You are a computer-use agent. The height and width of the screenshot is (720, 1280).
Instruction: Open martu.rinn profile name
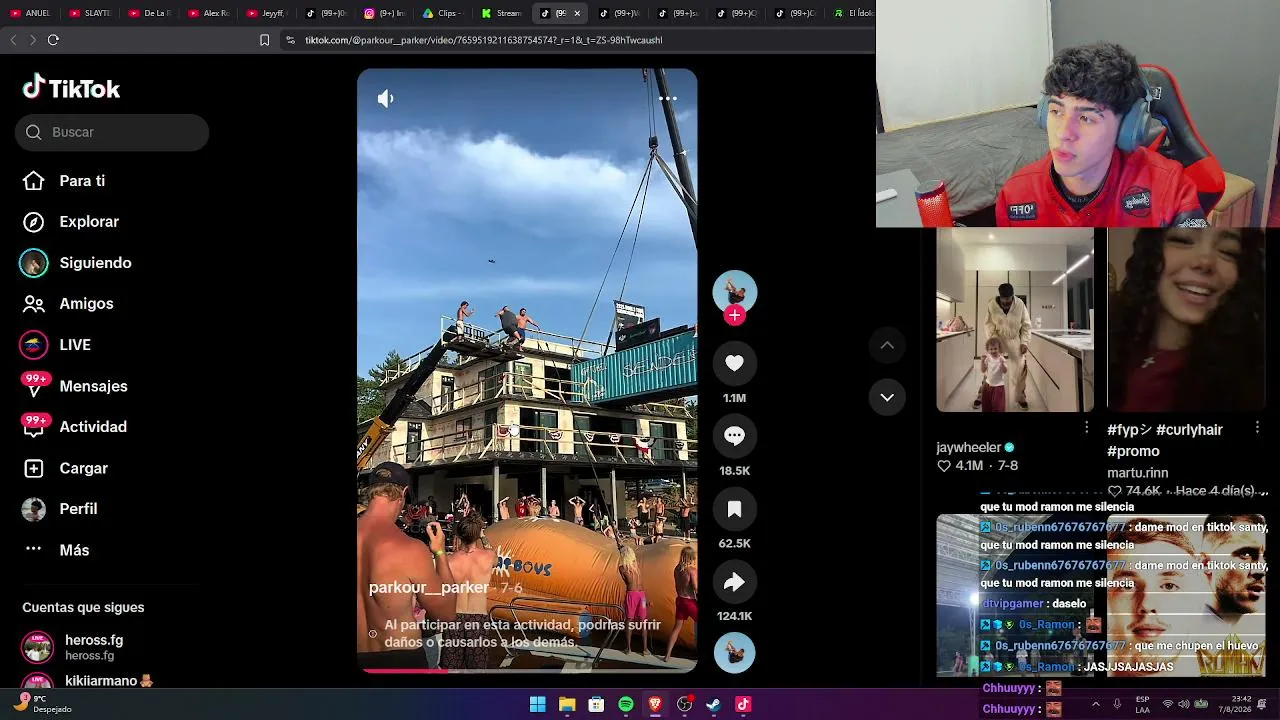1138,473
